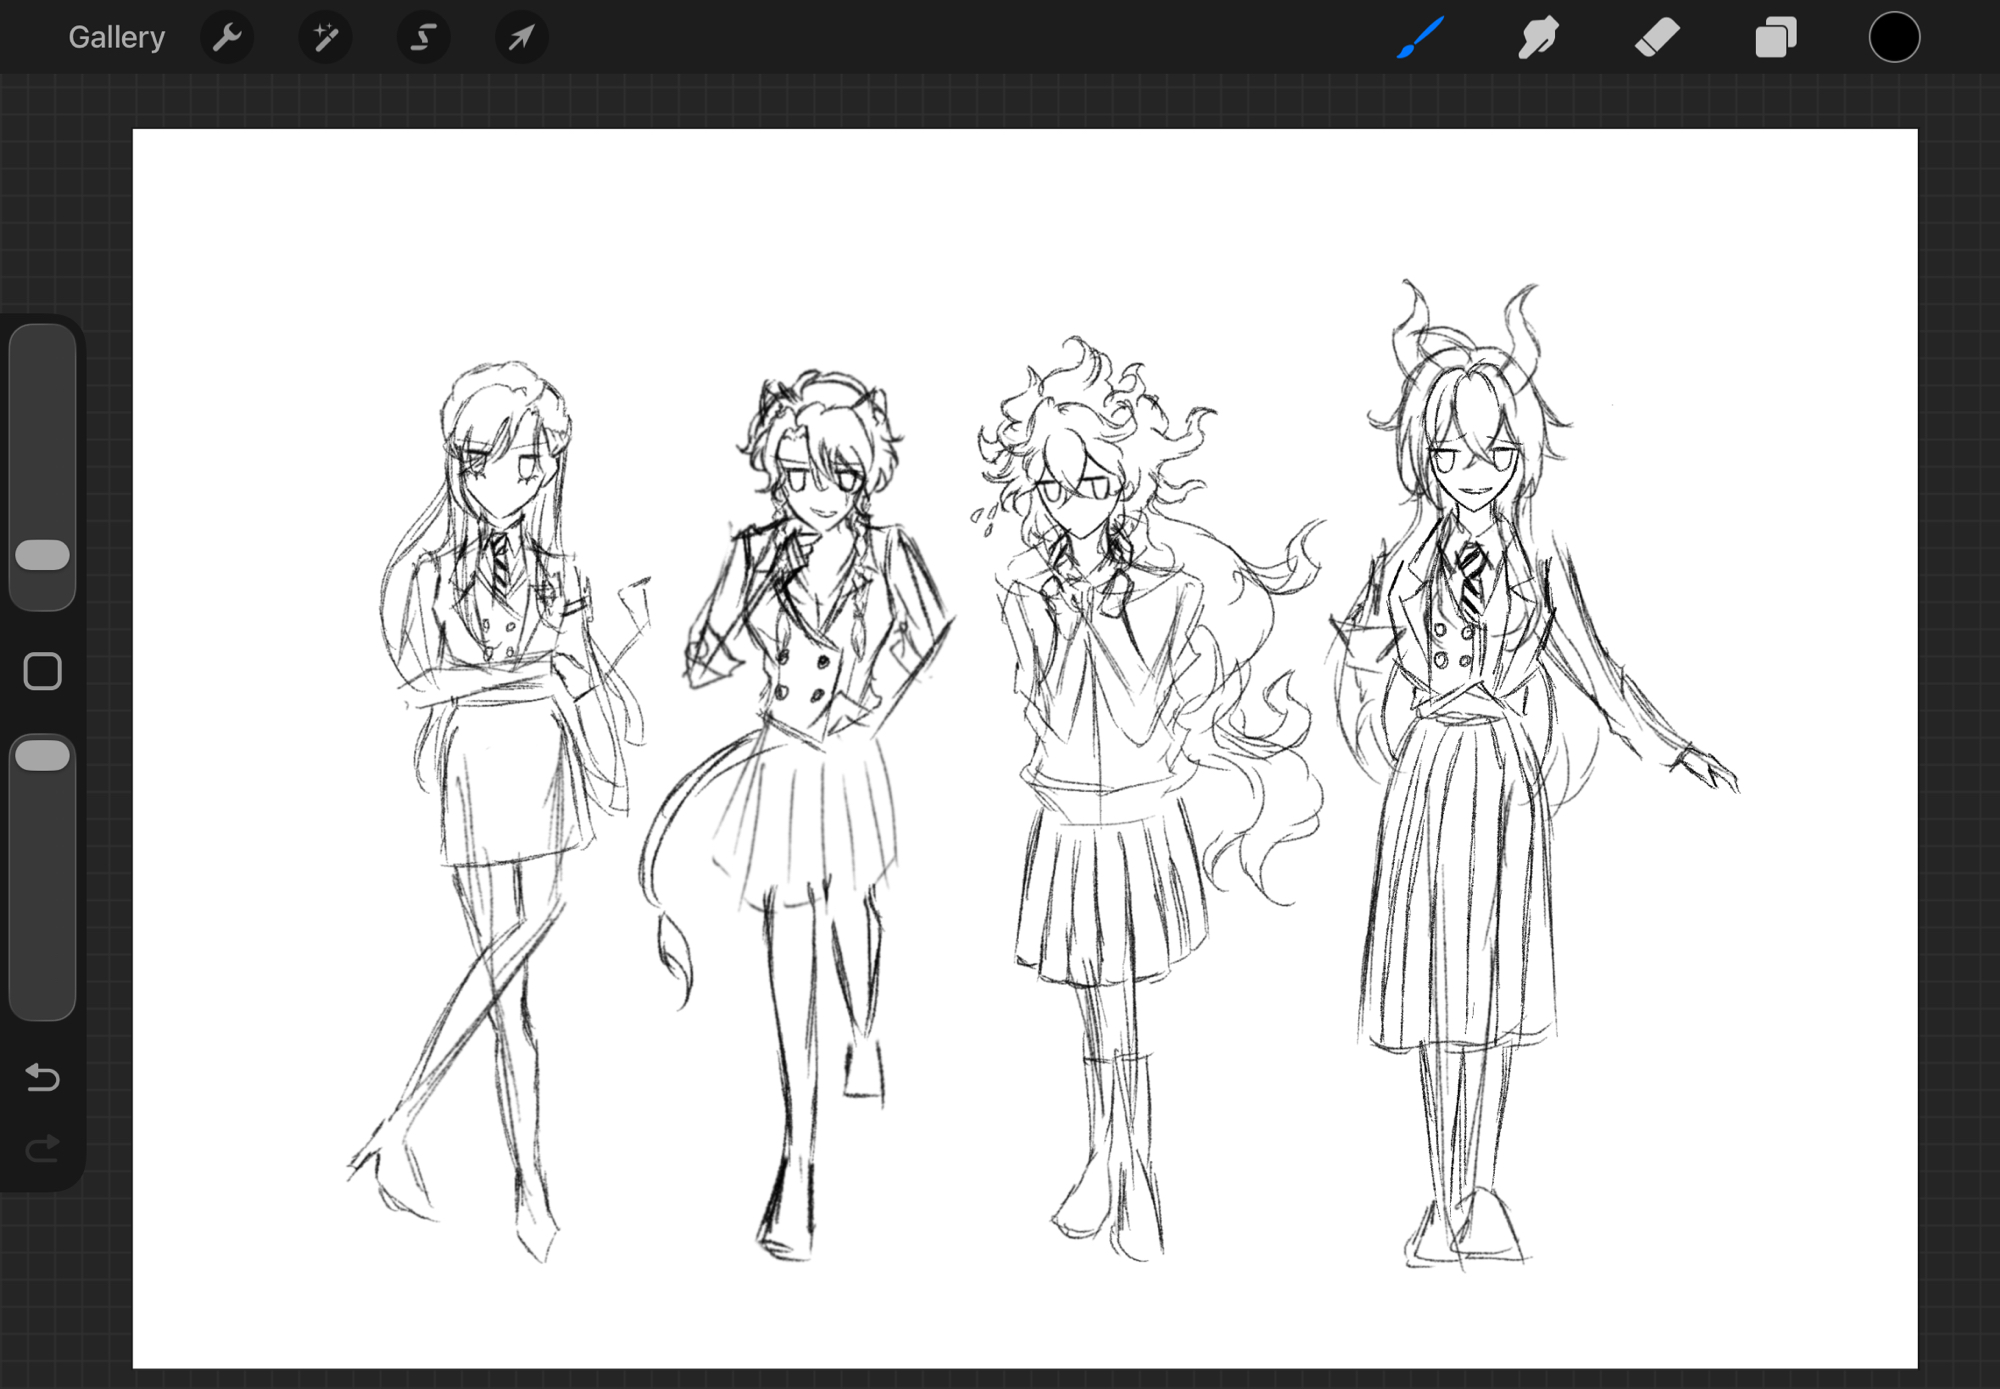
Task: Activate the Selection tool
Action: pyautogui.click(x=423, y=38)
